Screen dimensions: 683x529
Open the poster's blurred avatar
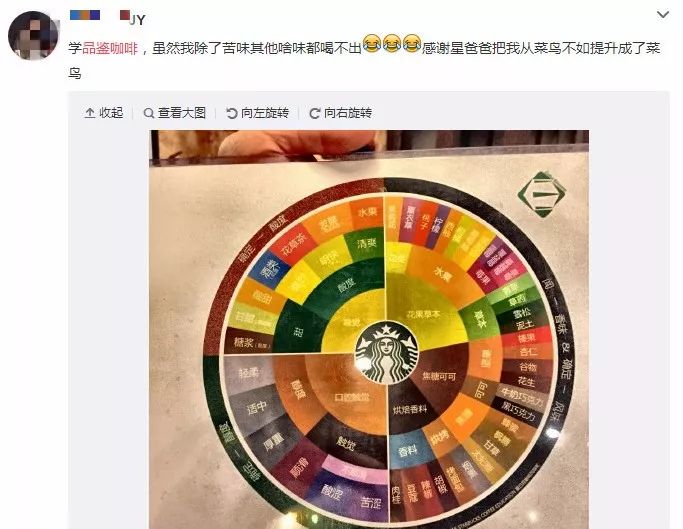[33, 35]
